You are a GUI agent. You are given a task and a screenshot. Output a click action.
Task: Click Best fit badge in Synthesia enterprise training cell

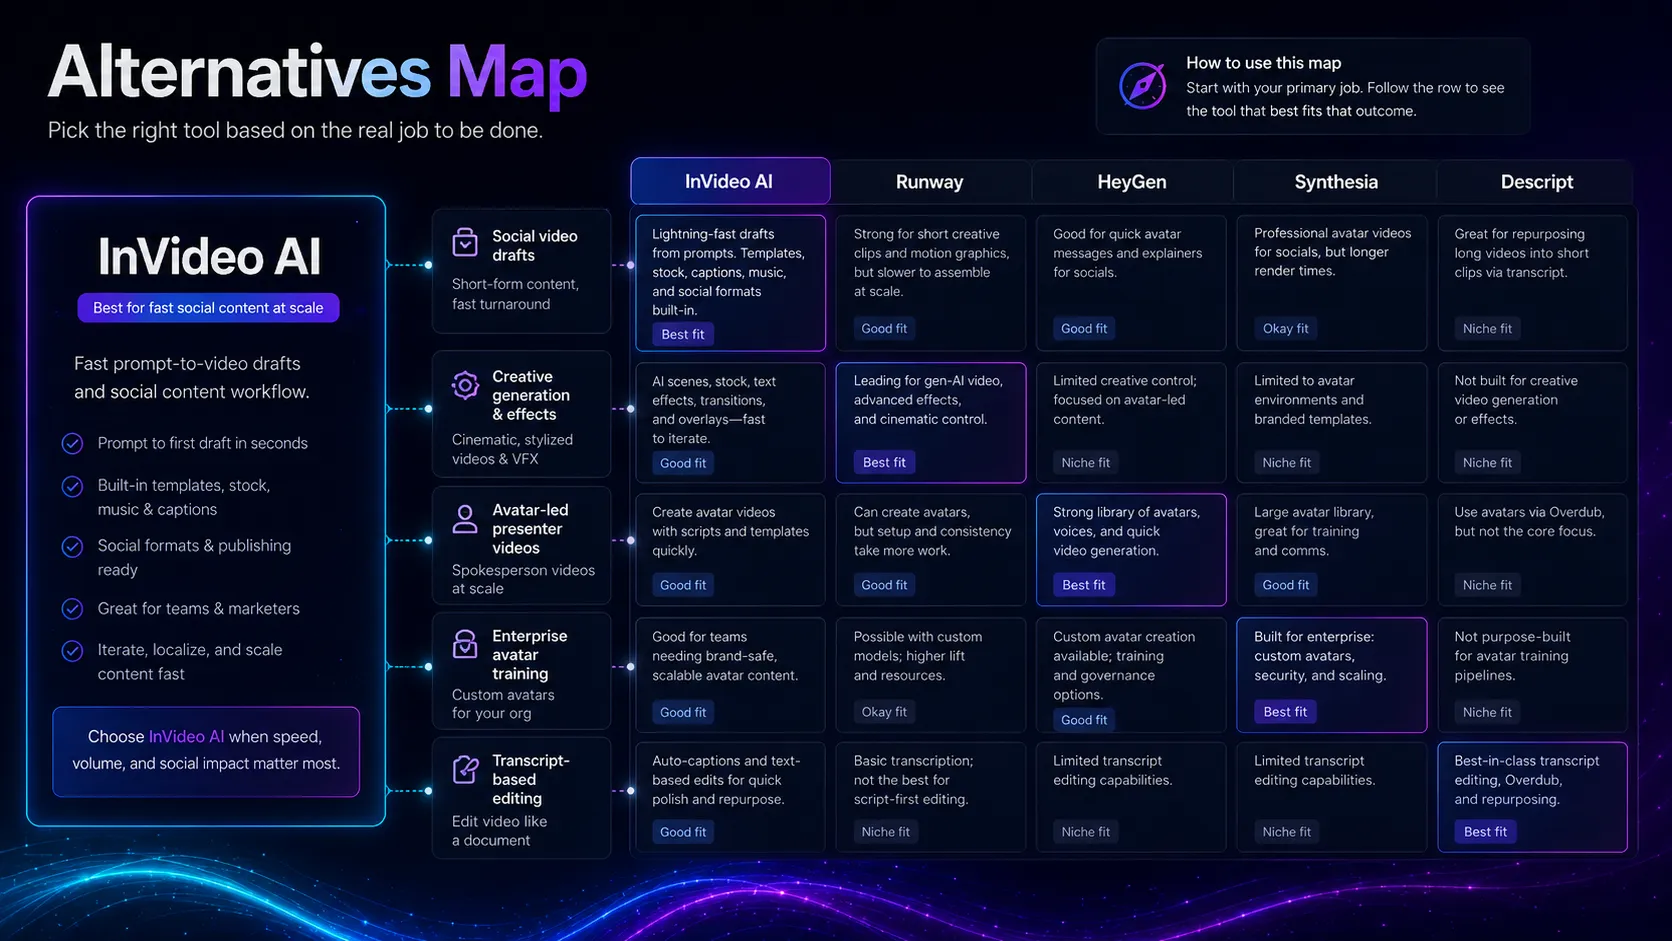pos(1285,712)
